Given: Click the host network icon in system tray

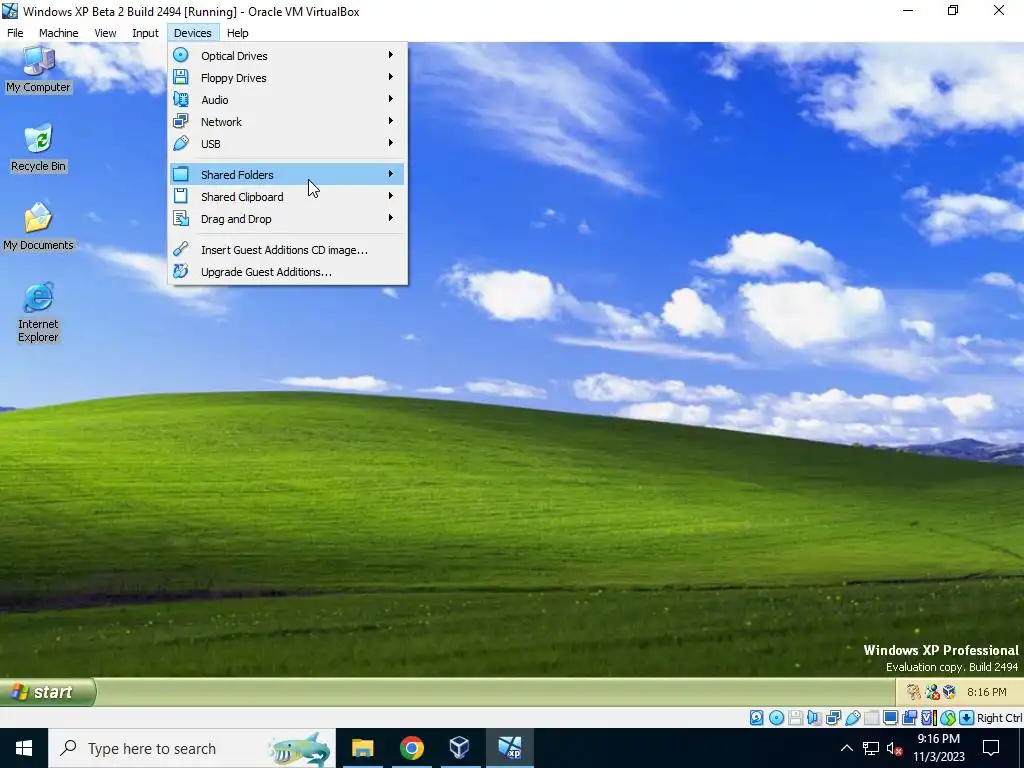Looking at the screenshot, I should pos(871,748).
